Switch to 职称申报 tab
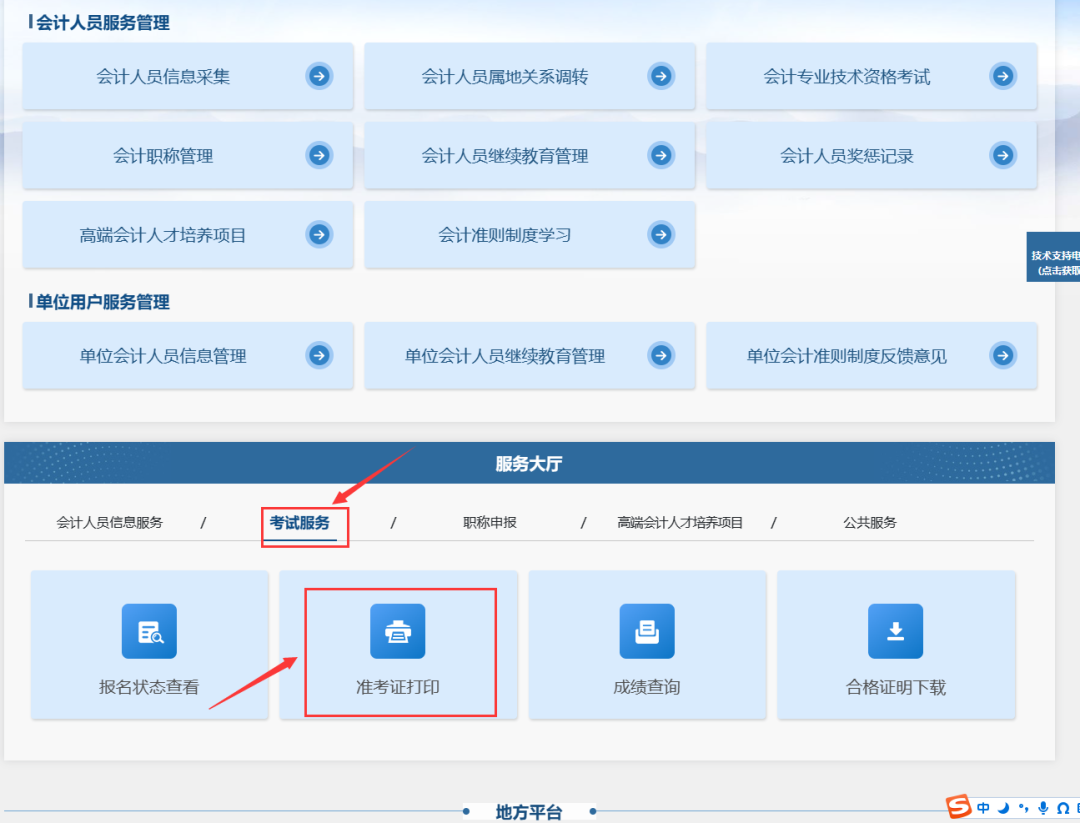This screenshot has width=1080, height=823. 490,523
